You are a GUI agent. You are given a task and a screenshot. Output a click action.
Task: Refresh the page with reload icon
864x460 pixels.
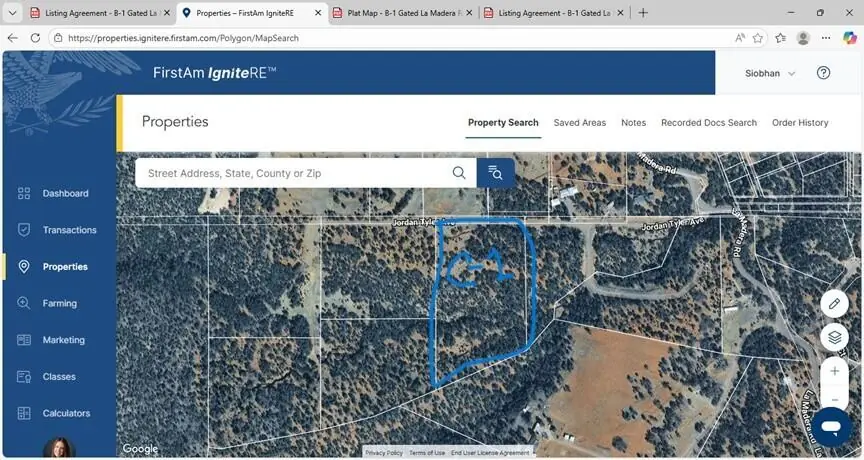tap(35, 38)
